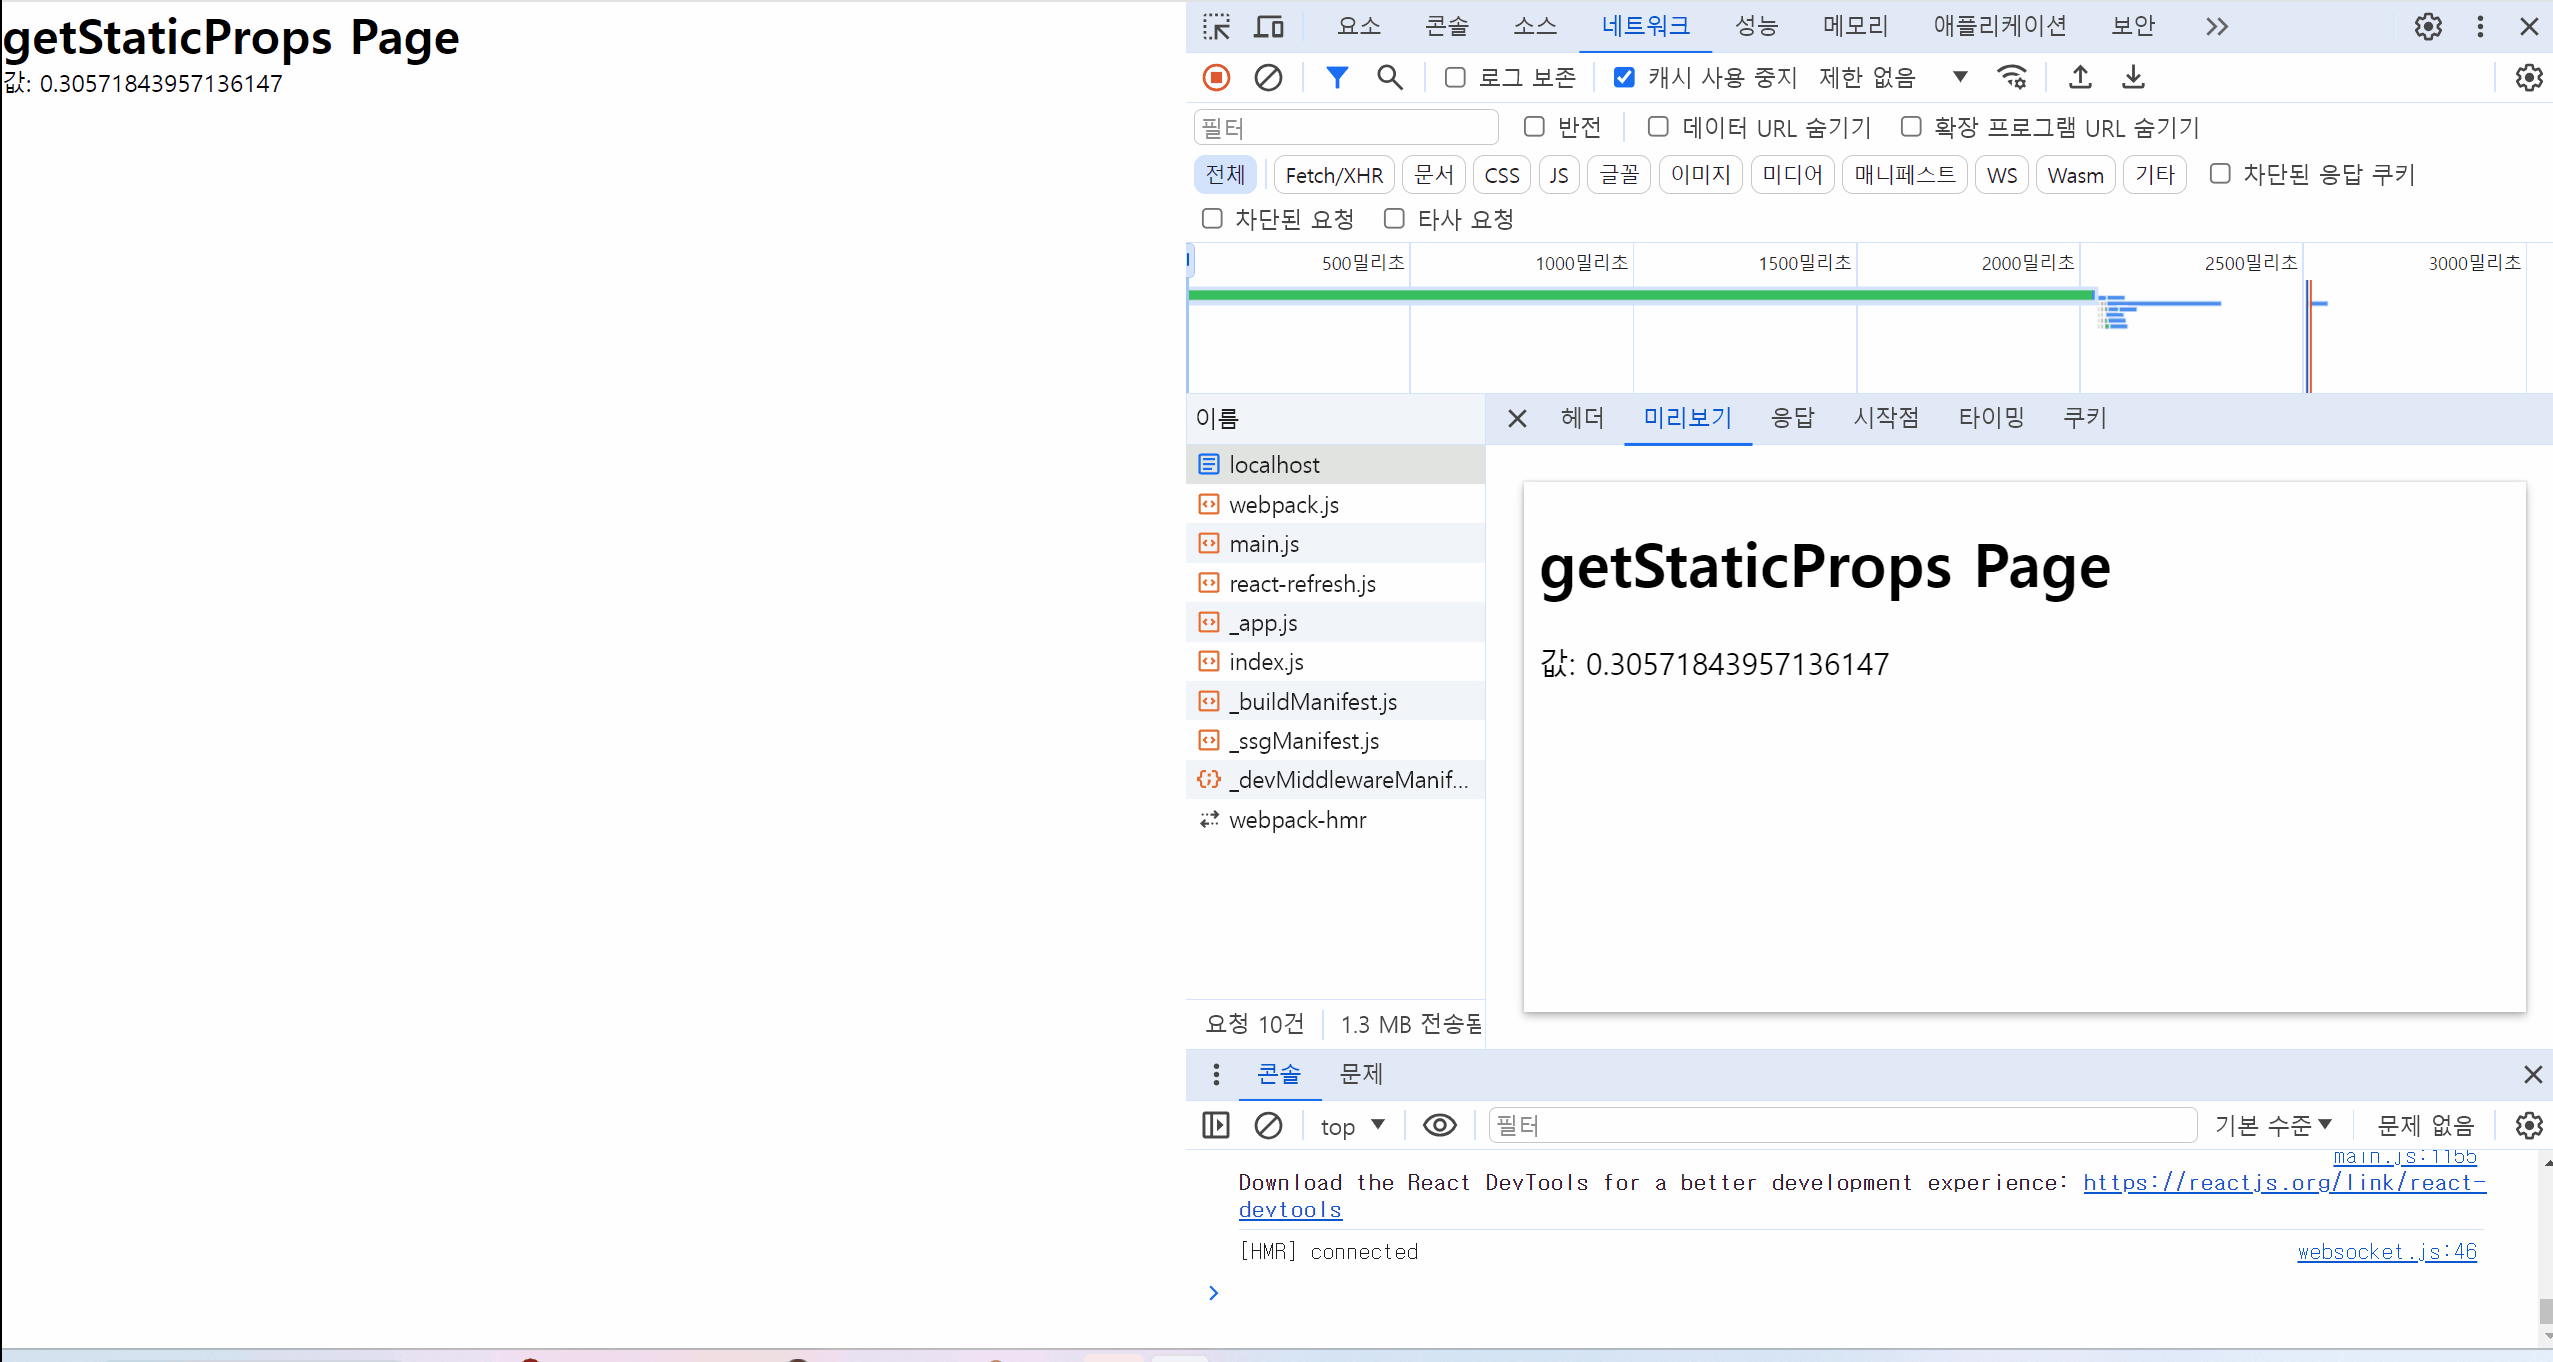Switch to the 타이밍 tab
The height and width of the screenshot is (1362, 2553).
coord(1990,418)
